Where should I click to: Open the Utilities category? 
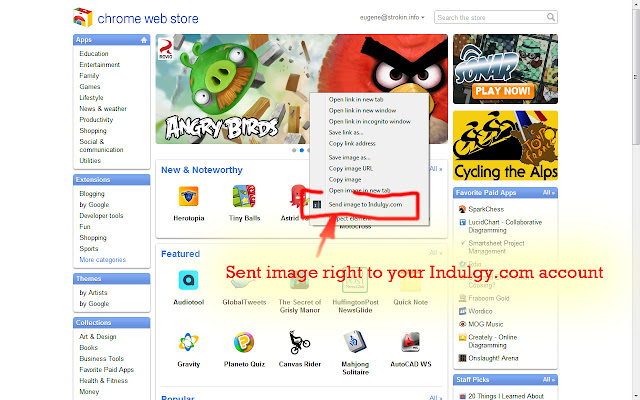[90, 161]
